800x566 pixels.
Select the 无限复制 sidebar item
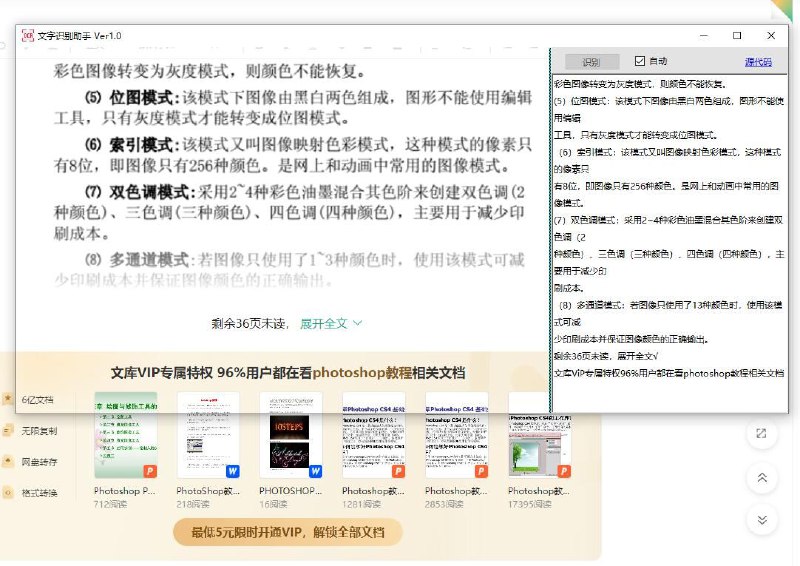(x=38, y=431)
